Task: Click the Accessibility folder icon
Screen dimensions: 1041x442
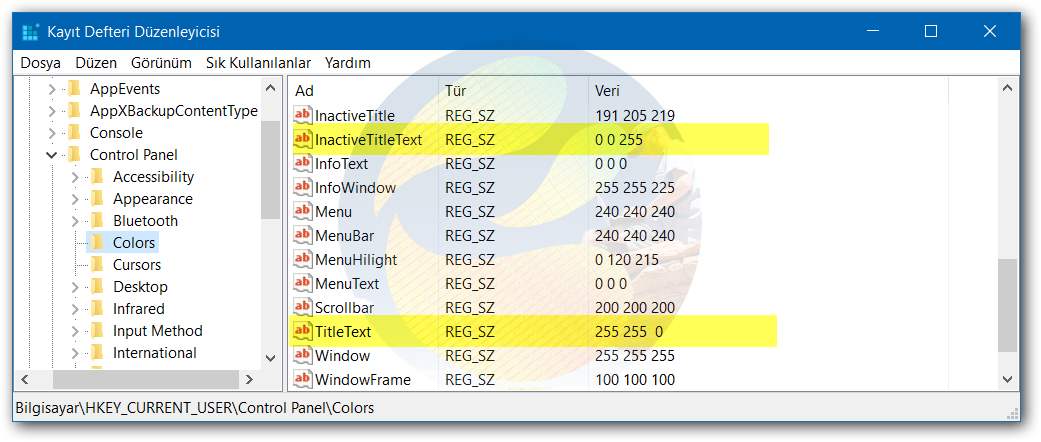Action: pyautogui.click(x=98, y=177)
